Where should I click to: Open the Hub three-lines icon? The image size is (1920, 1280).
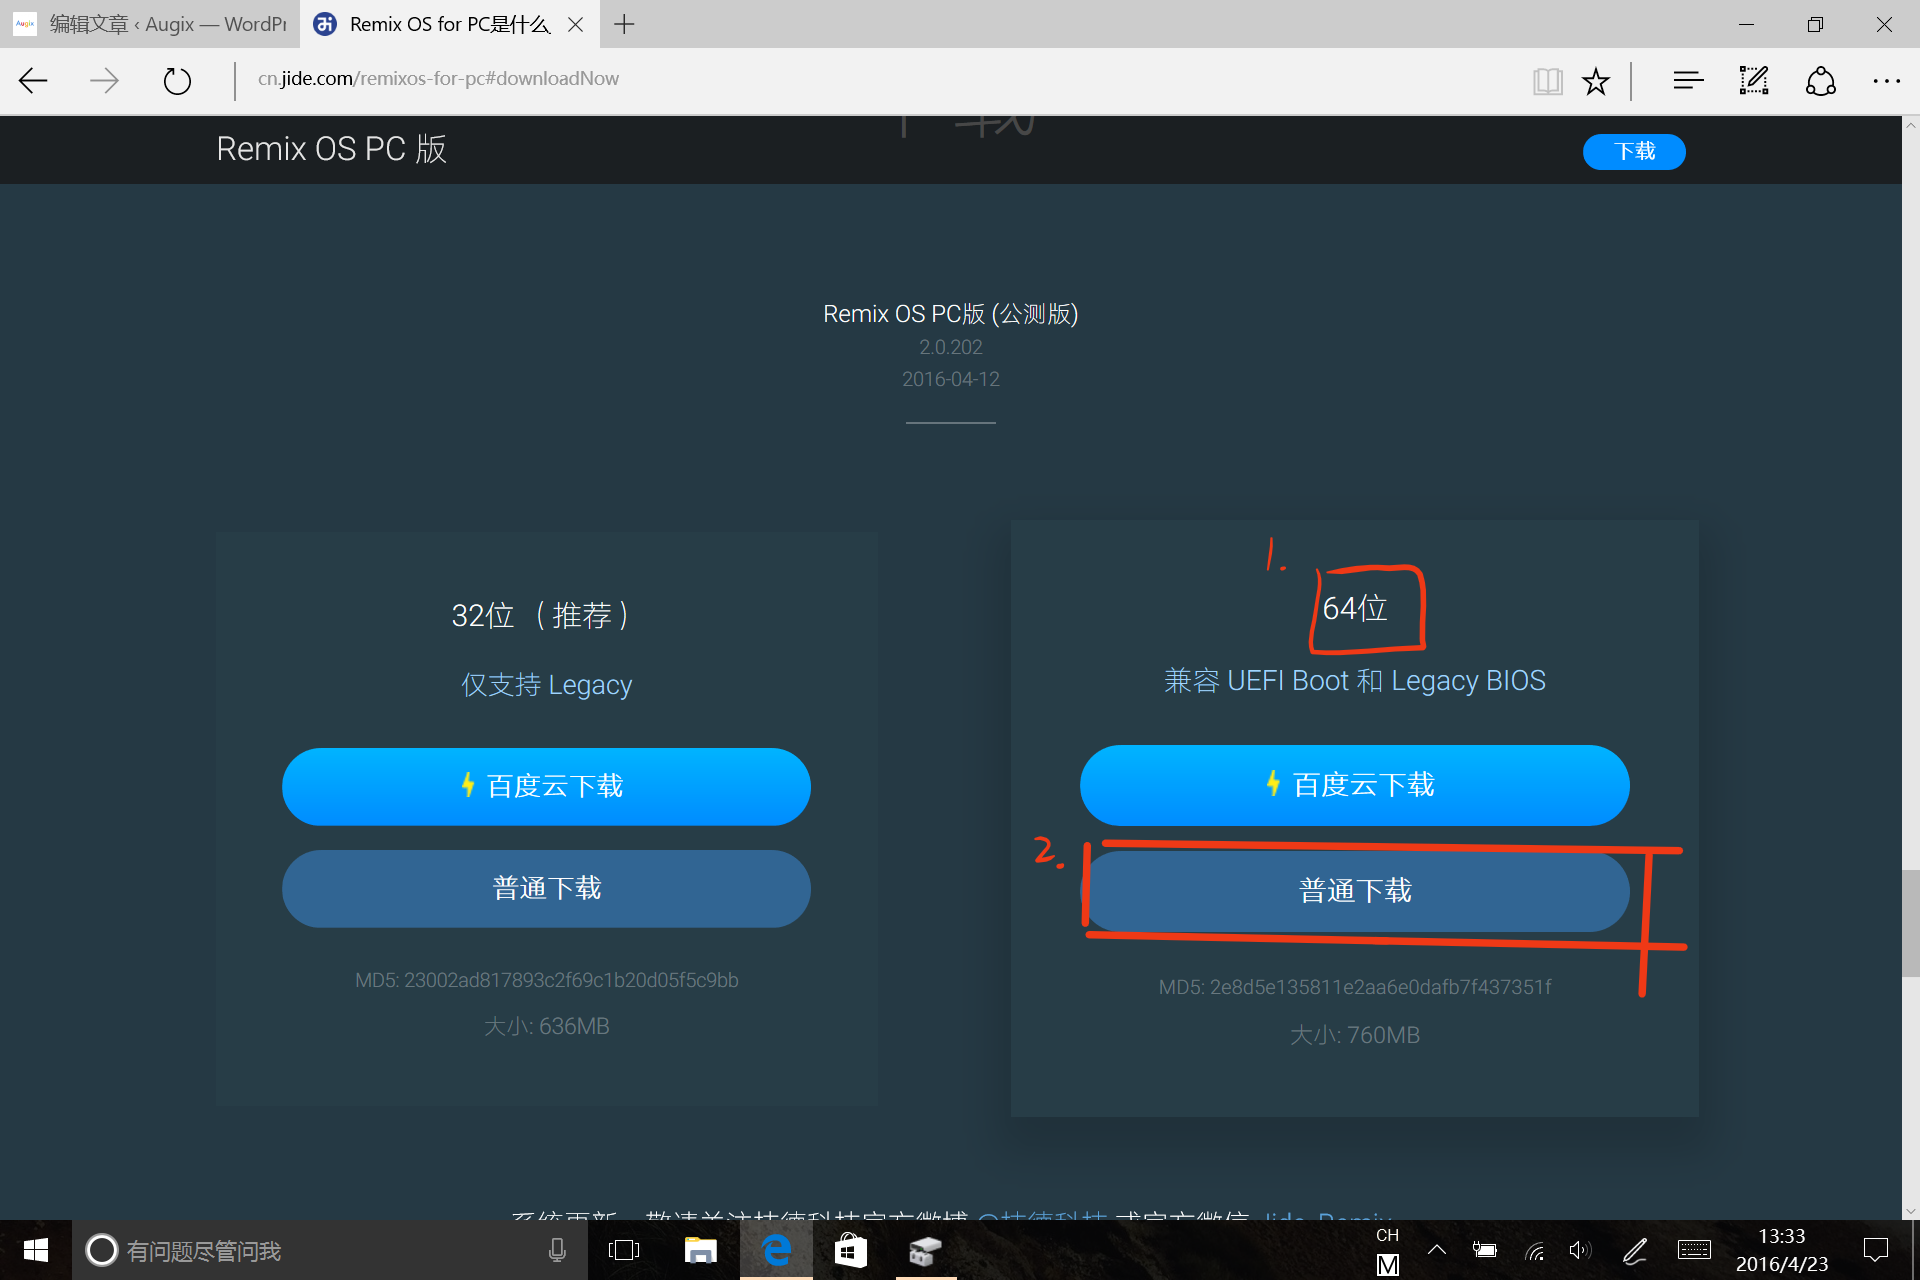coord(1688,80)
